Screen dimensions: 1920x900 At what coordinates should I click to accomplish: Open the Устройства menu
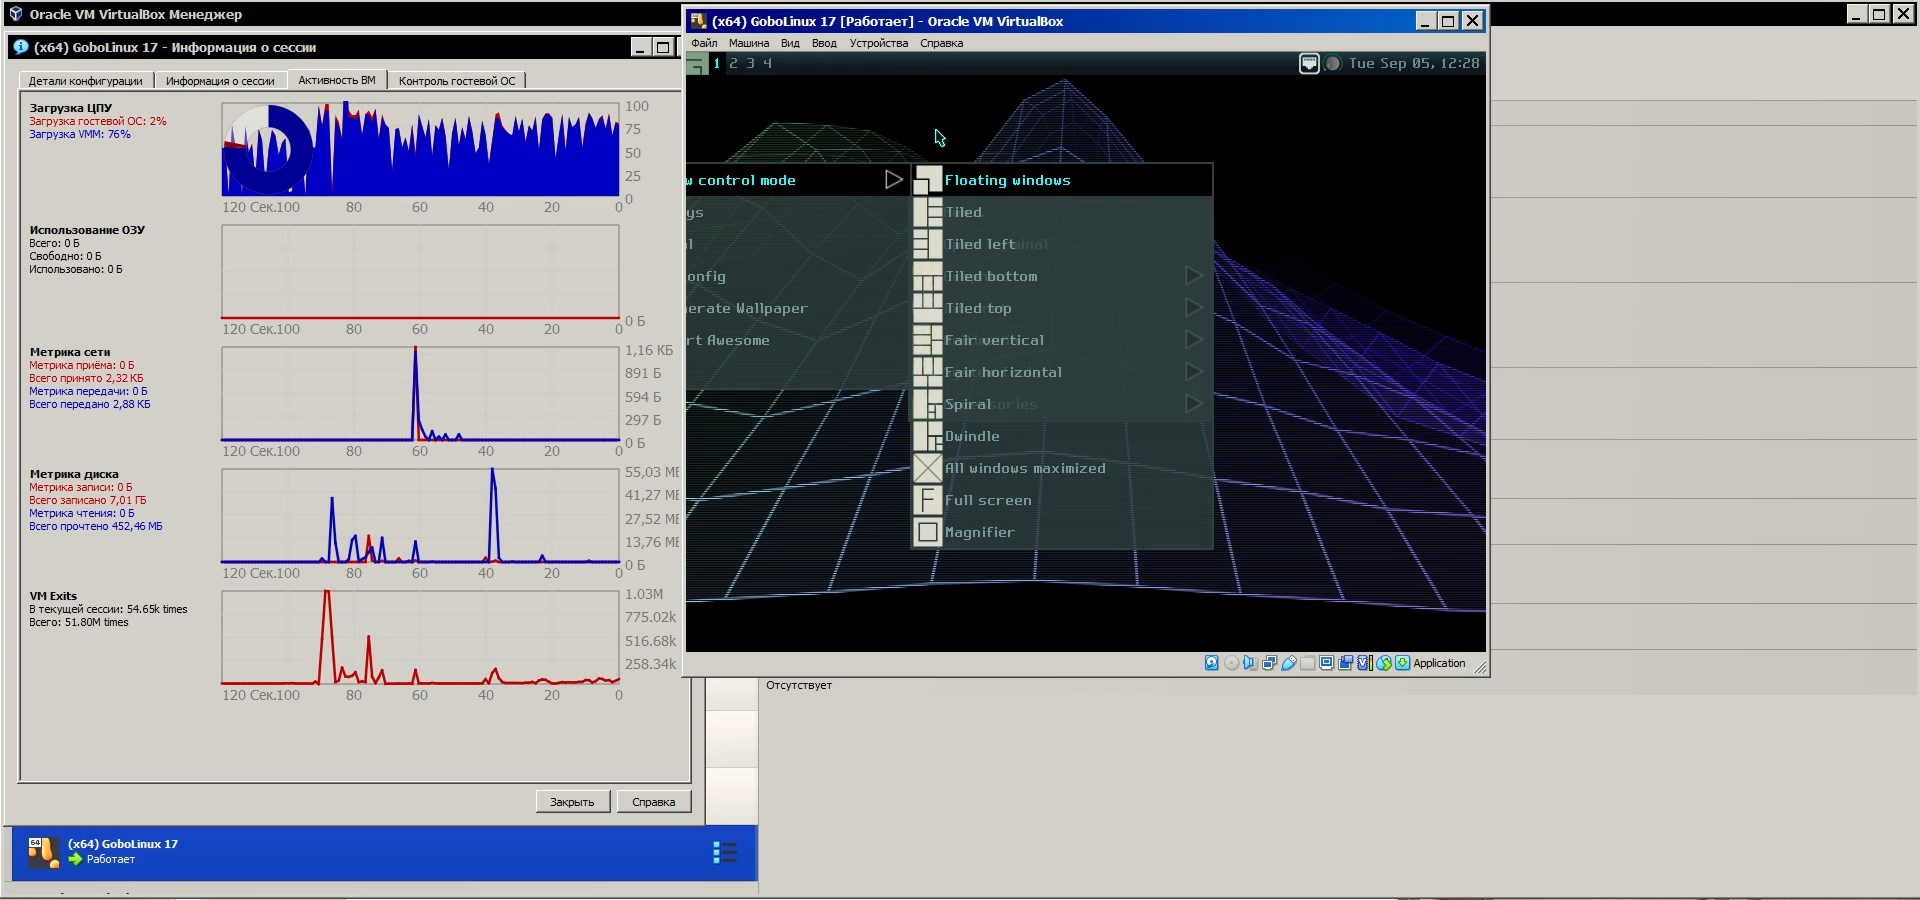pyautogui.click(x=878, y=43)
